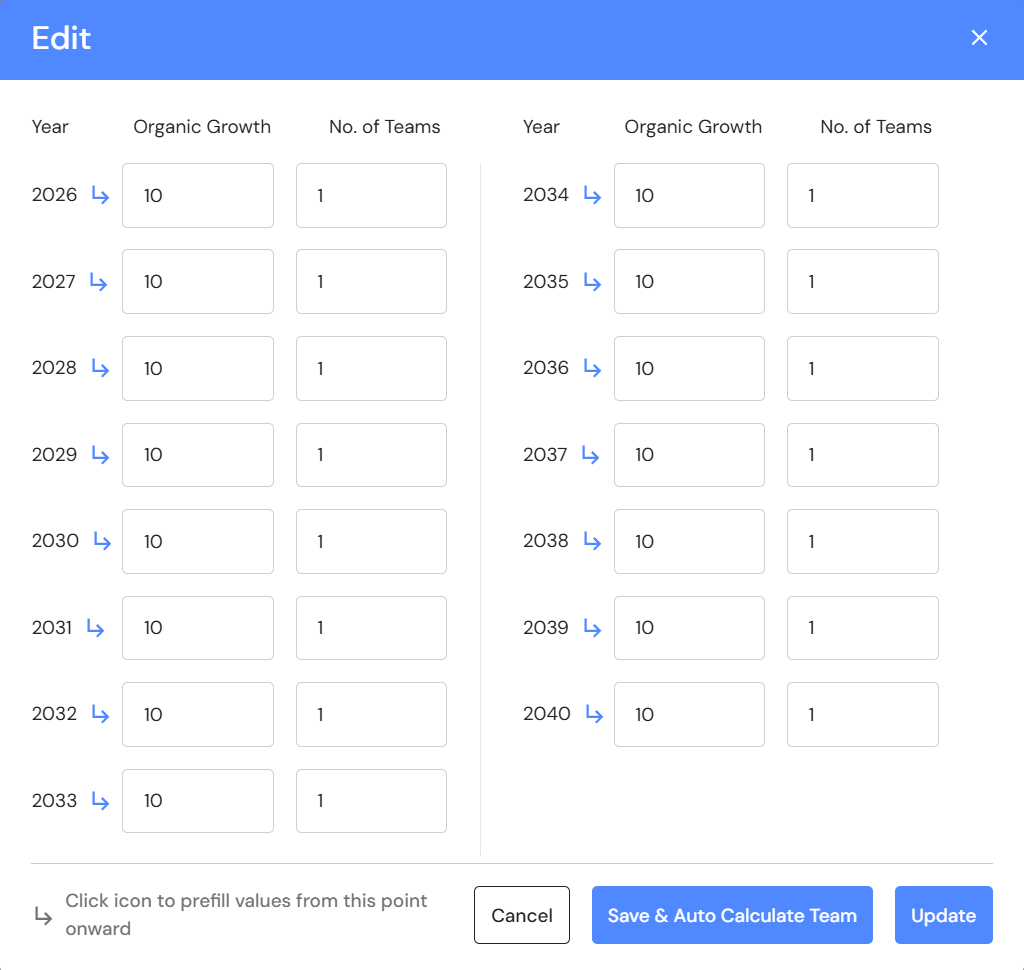Click the prefill arrow icon for 2038
This screenshot has height=970, width=1024.
tap(592, 541)
